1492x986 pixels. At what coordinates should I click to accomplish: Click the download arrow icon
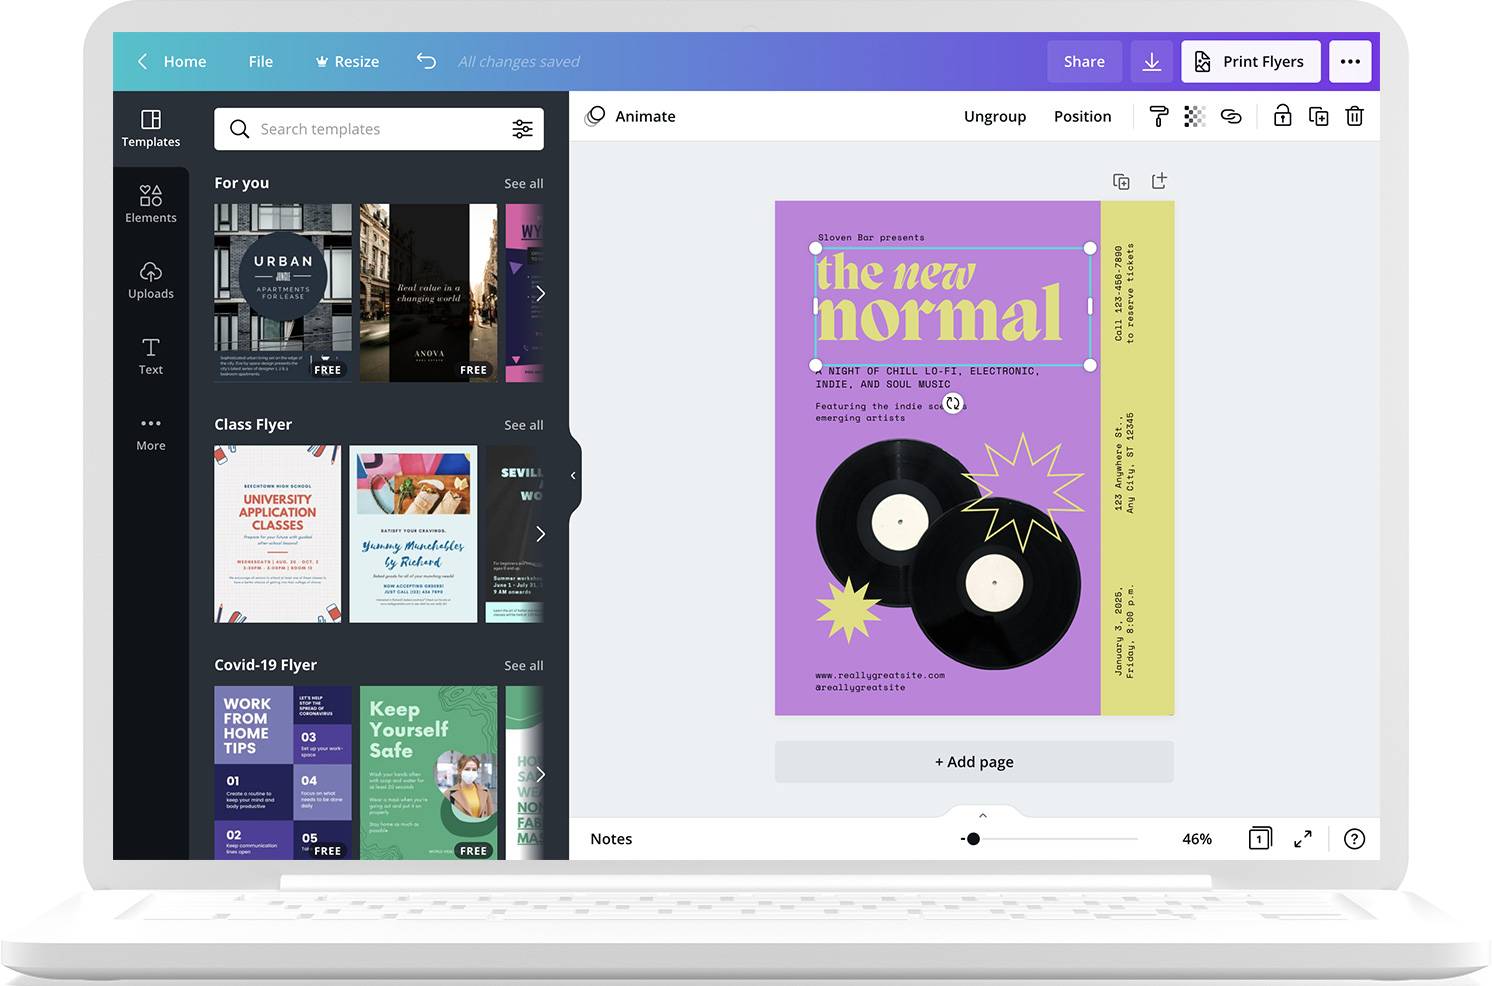(1152, 62)
